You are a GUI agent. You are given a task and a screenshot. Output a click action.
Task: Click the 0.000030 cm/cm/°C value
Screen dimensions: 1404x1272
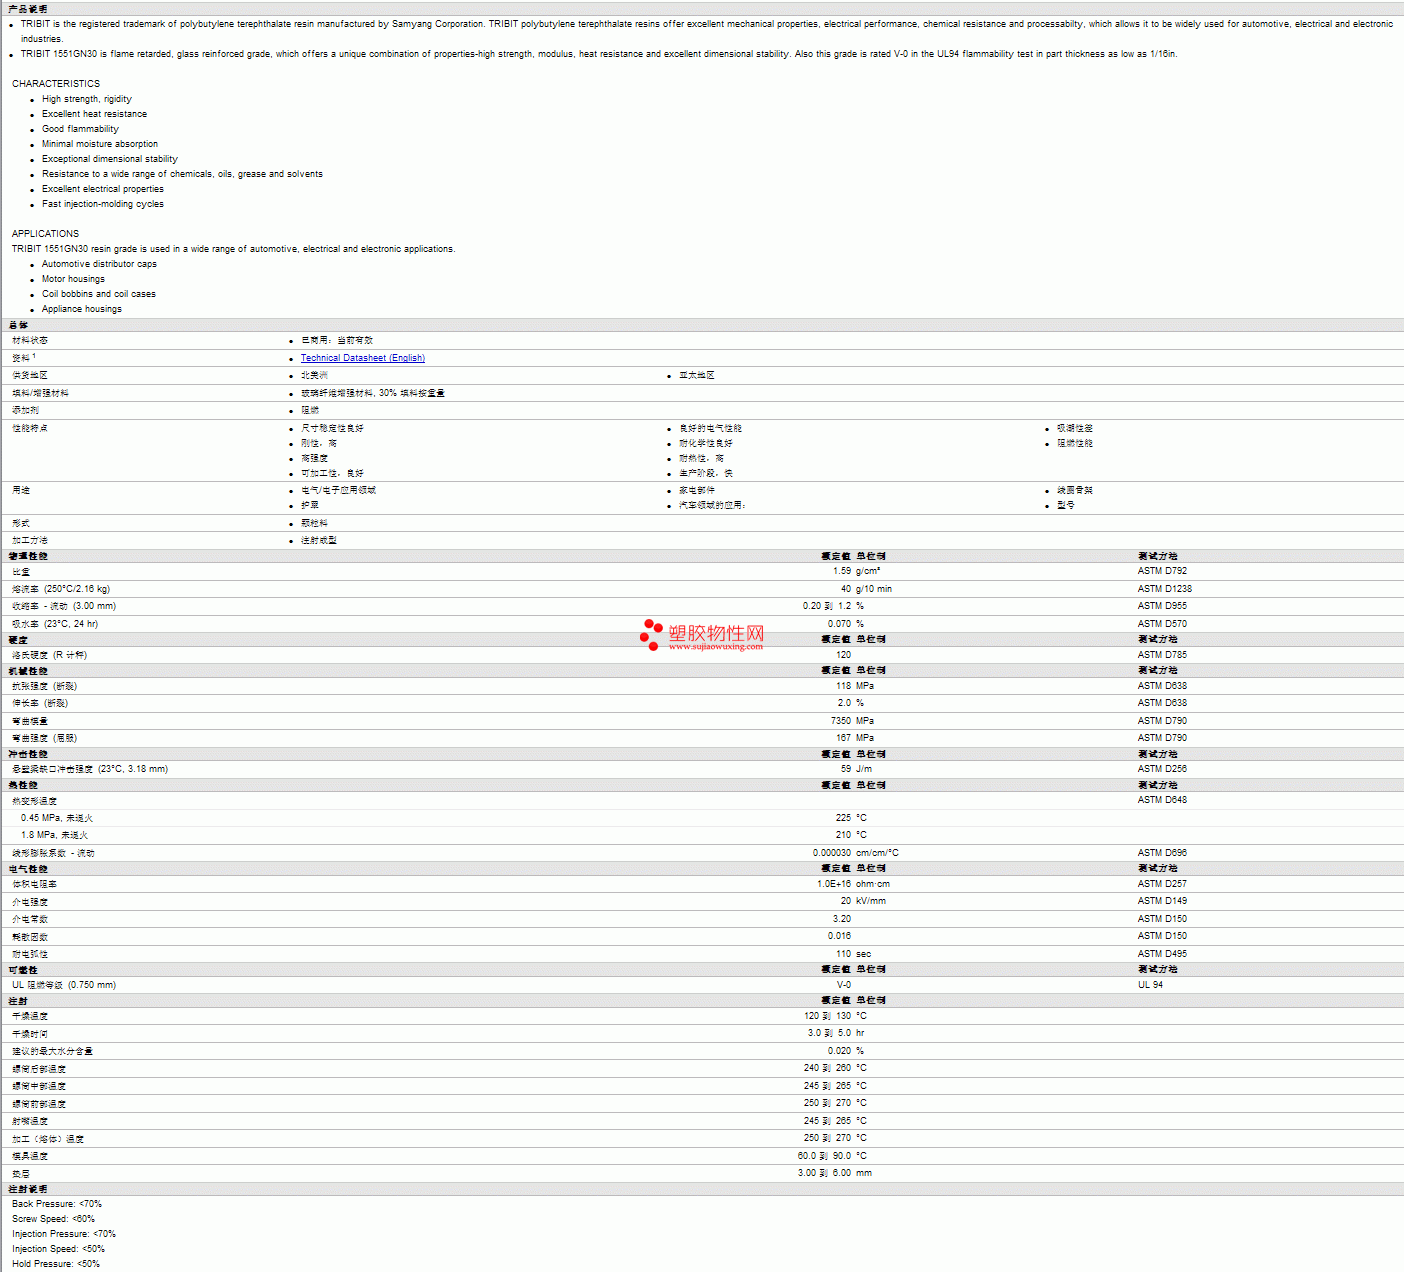point(856,853)
